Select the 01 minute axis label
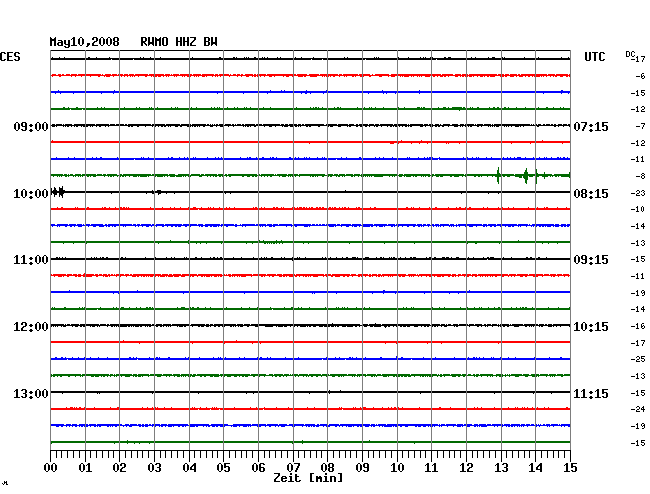This screenshot has width=650, height=494. tap(85, 468)
